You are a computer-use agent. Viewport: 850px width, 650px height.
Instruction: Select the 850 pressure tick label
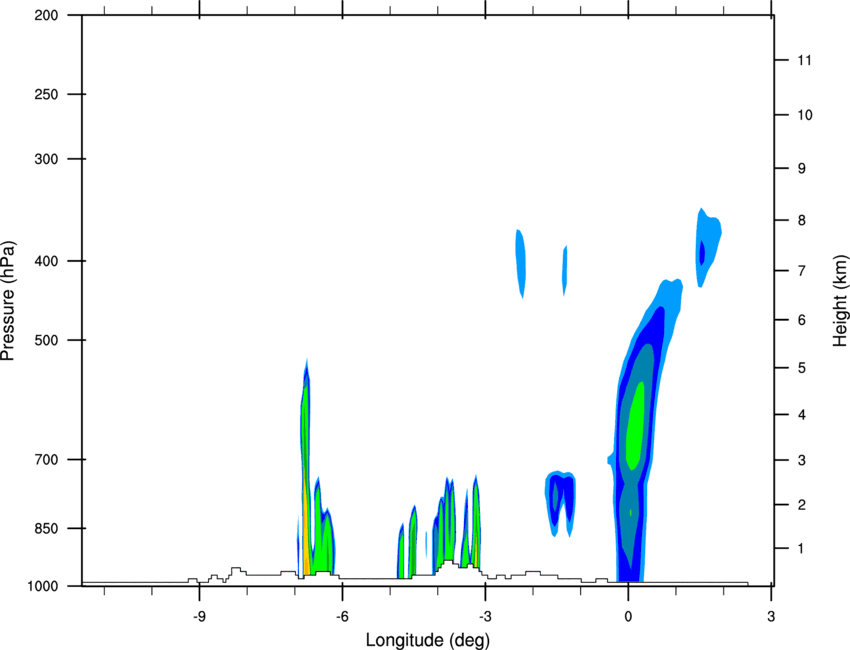(x=46, y=528)
